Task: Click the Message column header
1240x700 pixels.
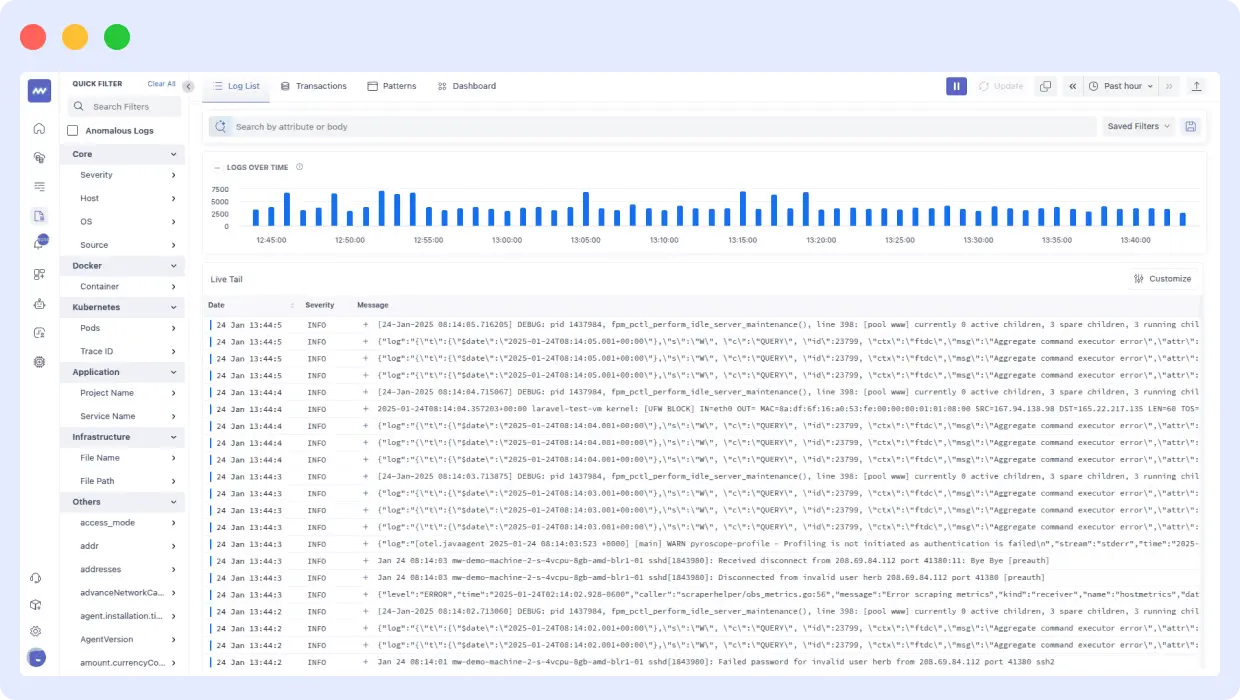Action: pos(373,305)
